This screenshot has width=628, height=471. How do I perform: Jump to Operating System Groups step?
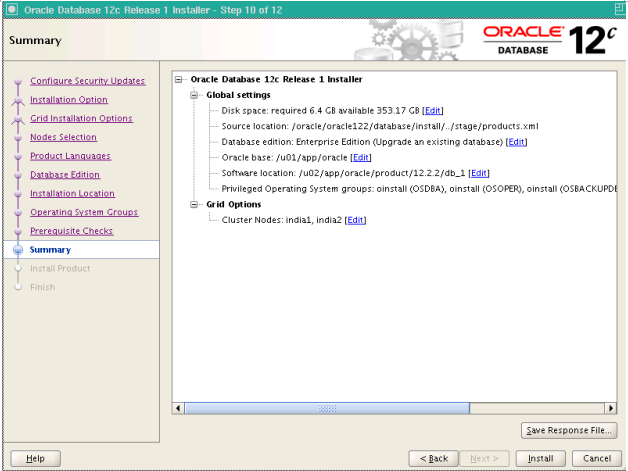[84, 212]
